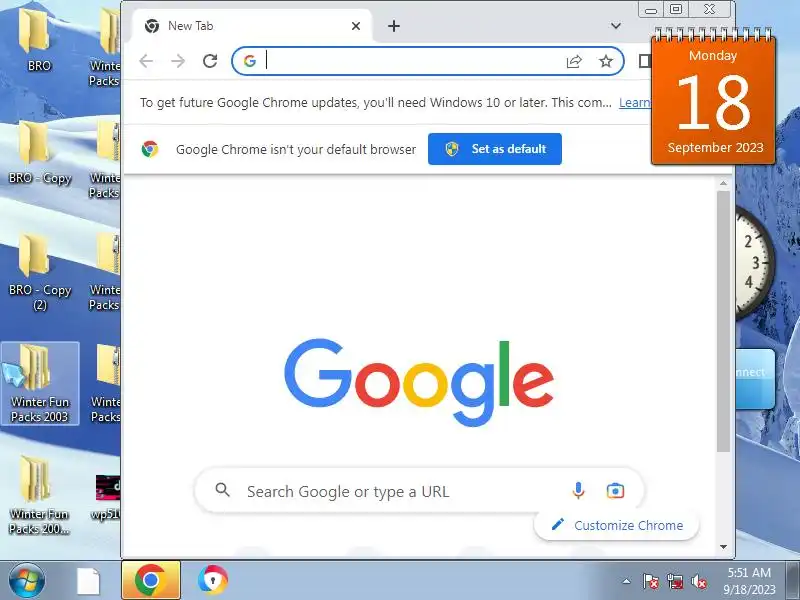Click the key-logo browser taskbar icon
This screenshot has height=600, width=800.
213,580
